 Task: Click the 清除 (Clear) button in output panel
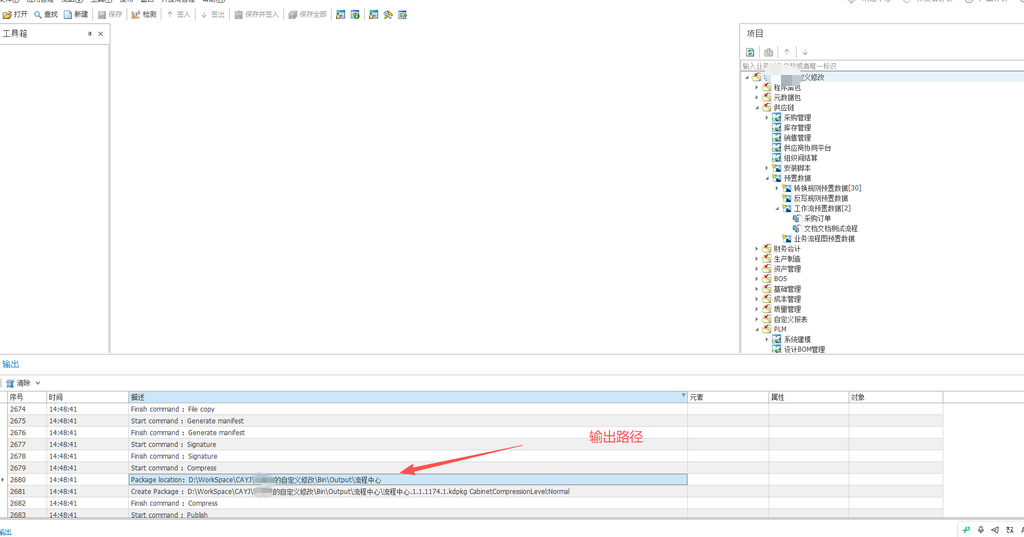(x=18, y=383)
